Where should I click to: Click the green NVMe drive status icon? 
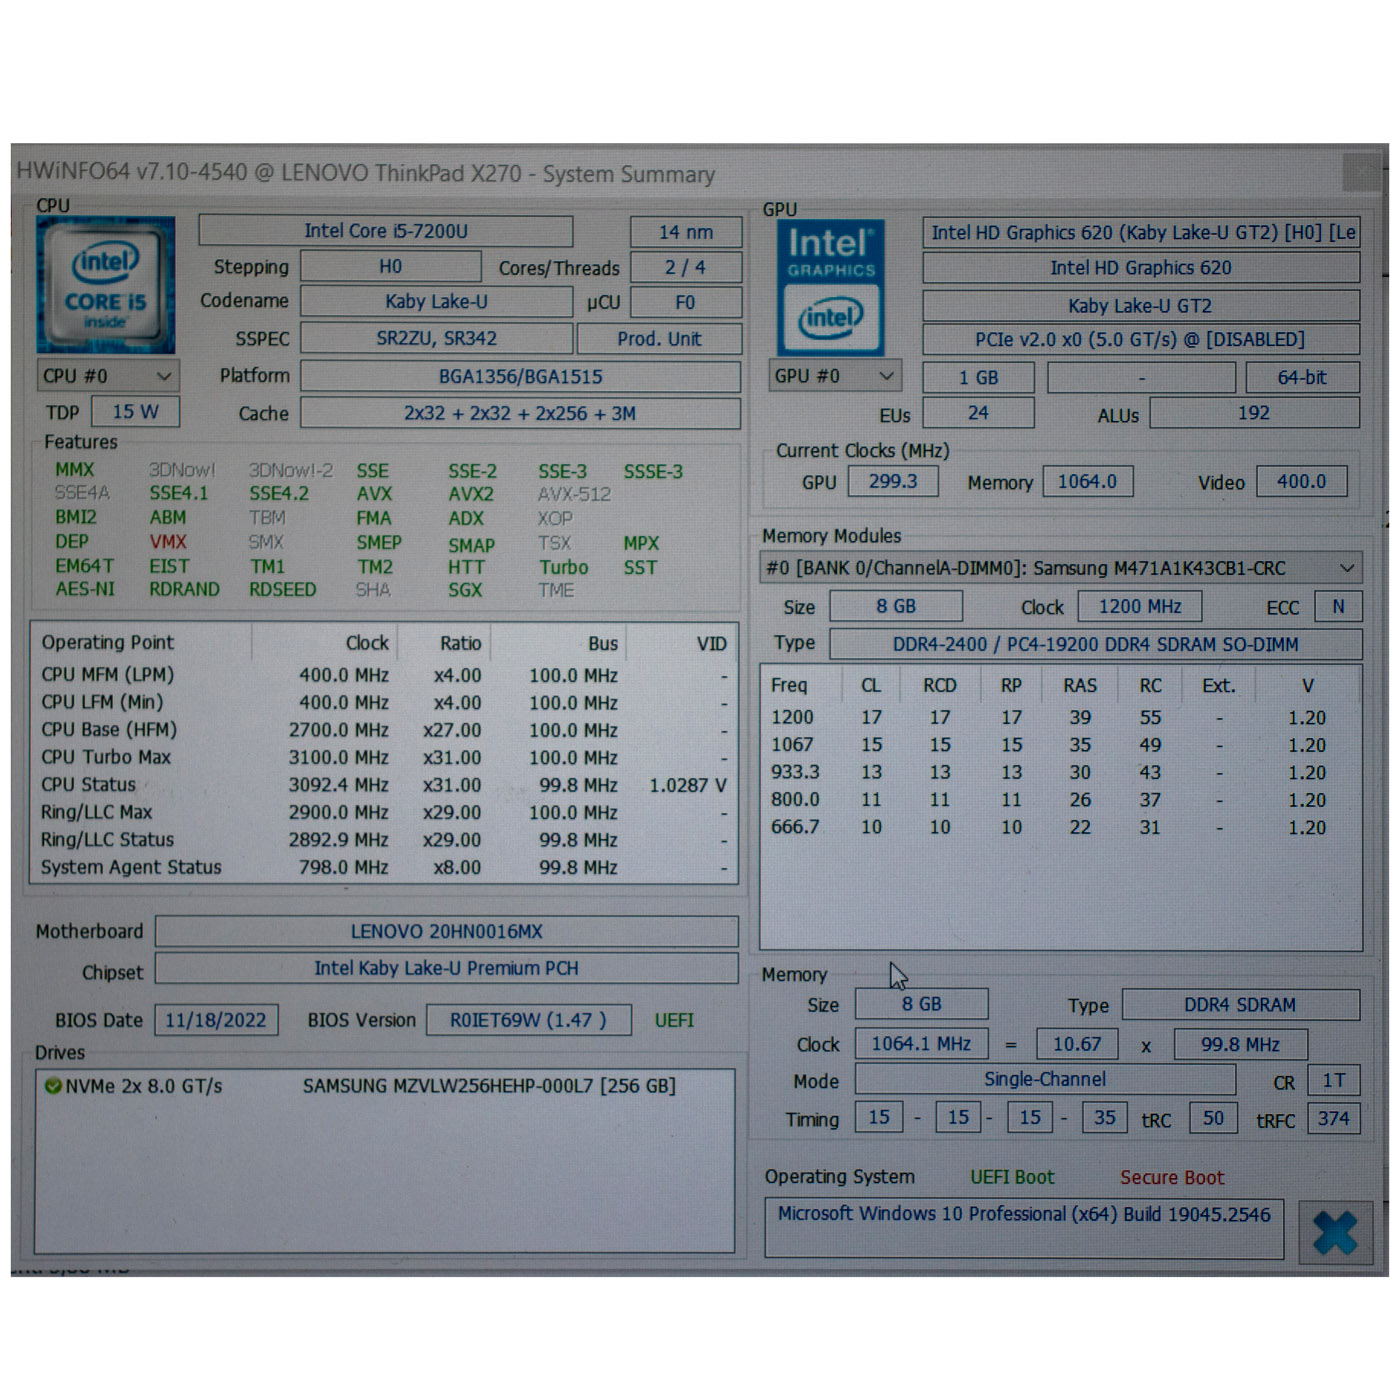53,1085
